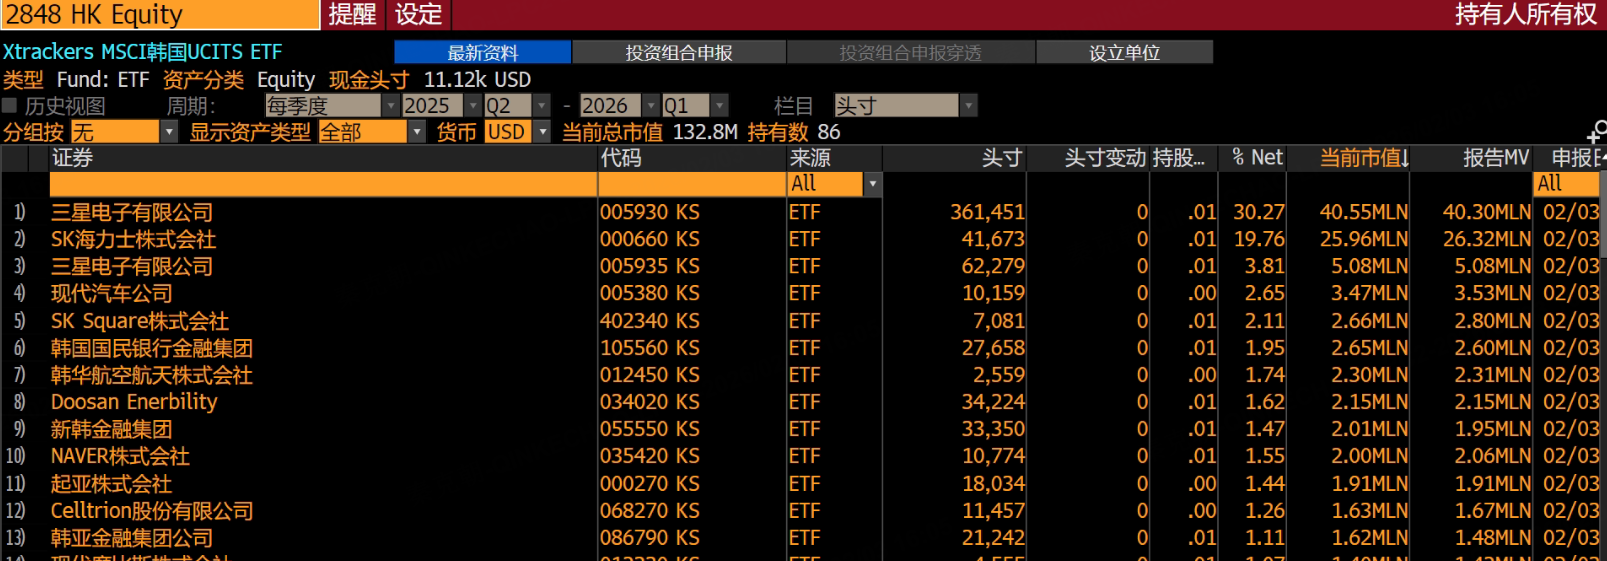Sort by the 当前市值 column header
The image size is (1607, 561).
(1364, 158)
